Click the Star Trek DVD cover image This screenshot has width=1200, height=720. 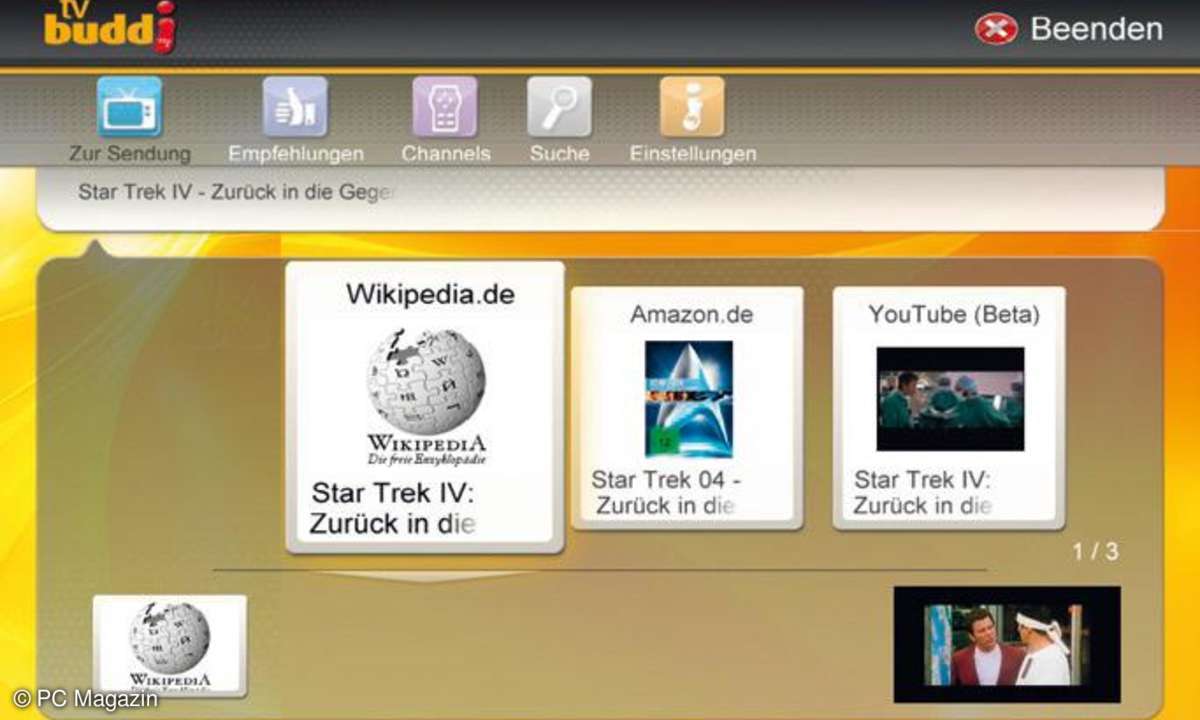point(688,399)
